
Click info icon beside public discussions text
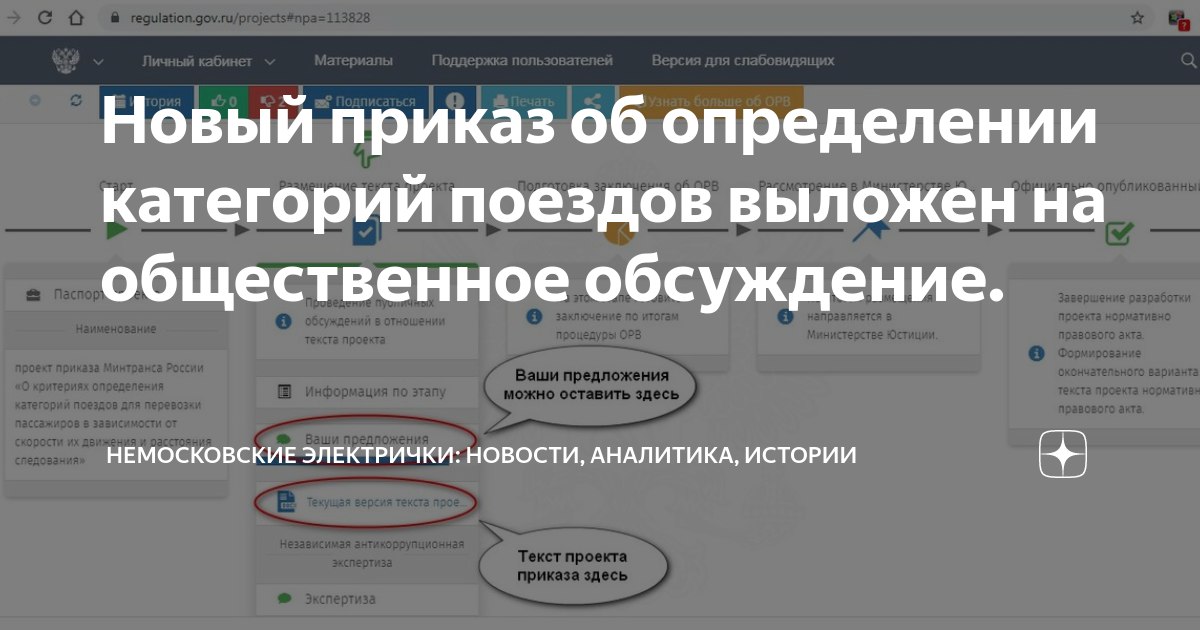coord(284,321)
